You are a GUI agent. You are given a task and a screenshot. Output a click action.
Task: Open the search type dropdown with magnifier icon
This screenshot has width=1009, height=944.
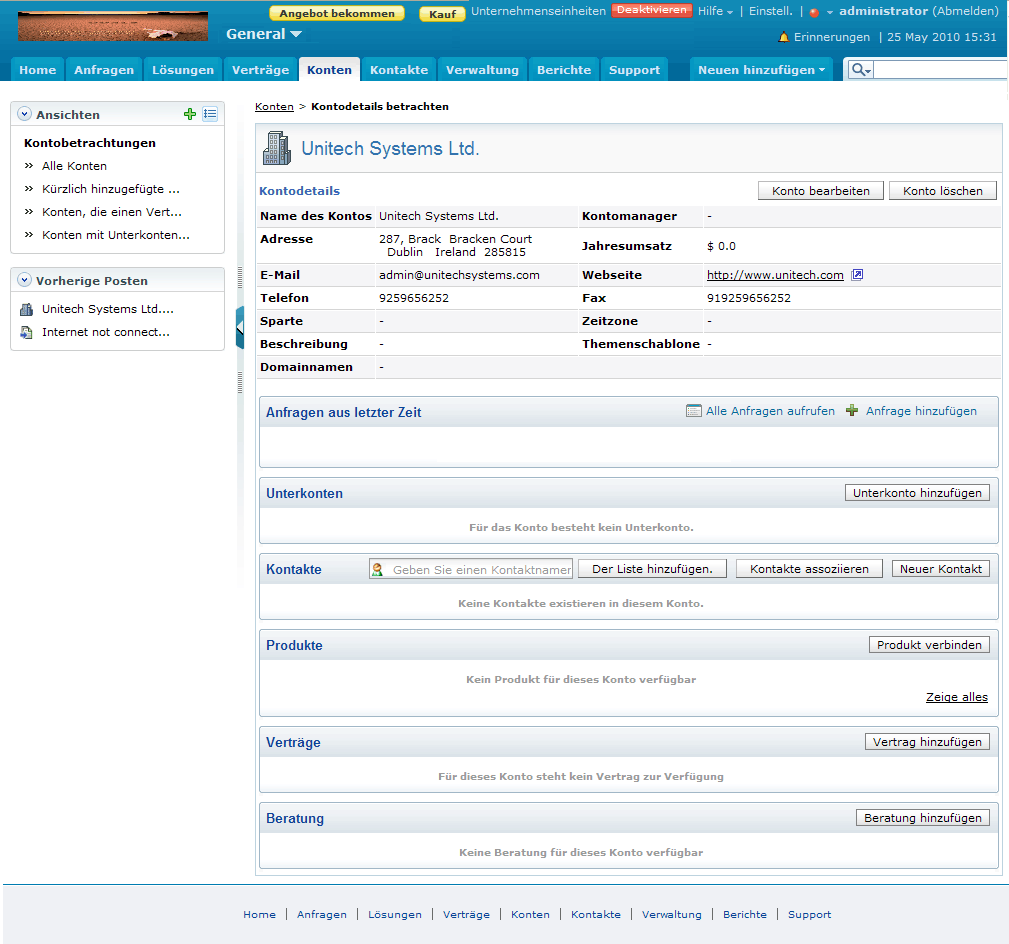(x=860, y=69)
